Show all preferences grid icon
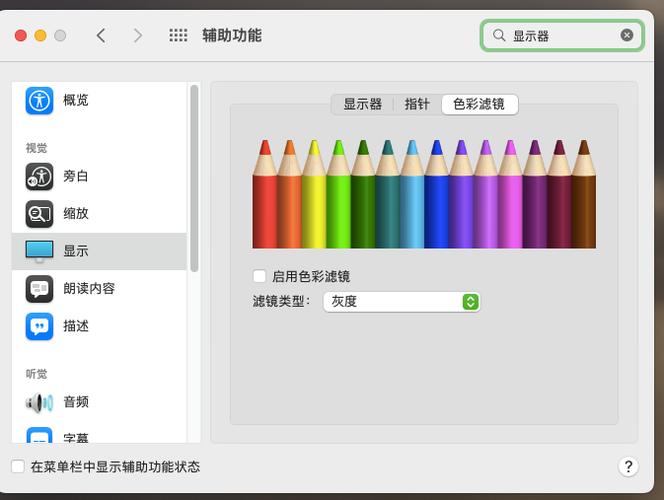The image size is (664, 500). tap(178, 35)
